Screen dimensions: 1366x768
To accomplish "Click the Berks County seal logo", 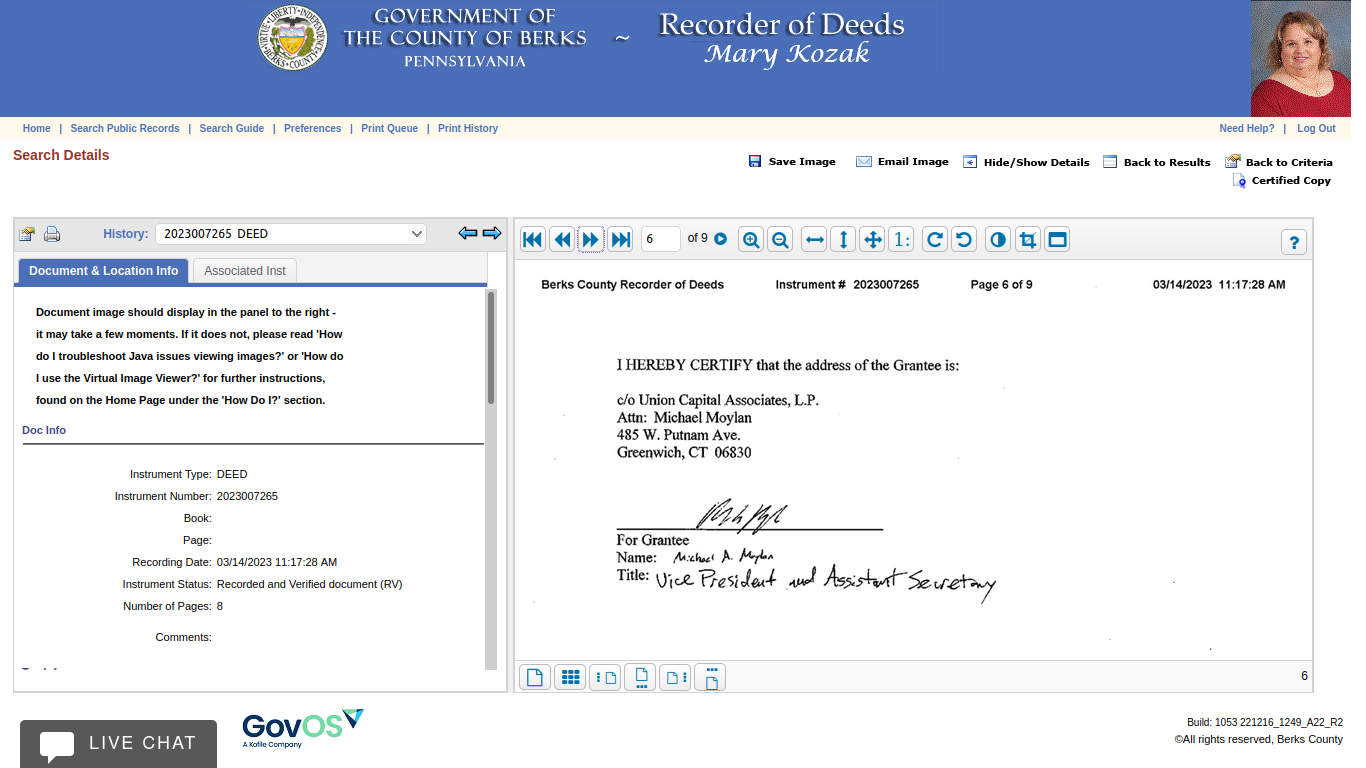I will (293, 38).
